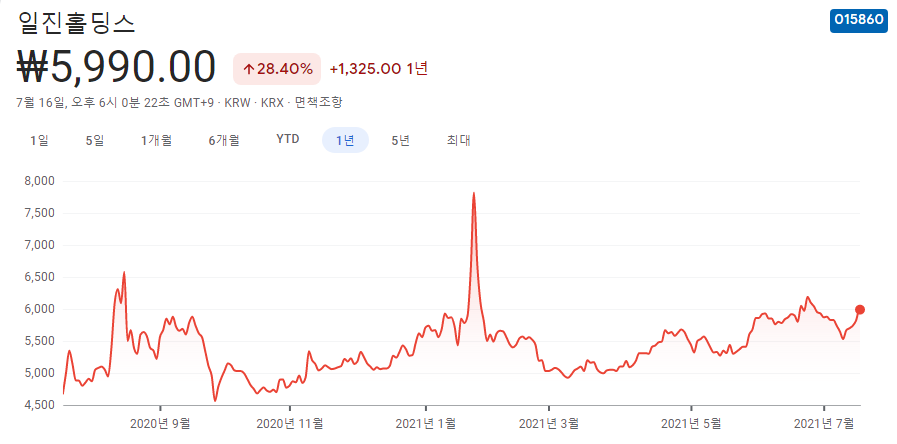The height and width of the screenshot is (444, 897).
Task: Click the 2021년 5월 x-axis label
Action: pyautogui.click(x=691, y=424)
